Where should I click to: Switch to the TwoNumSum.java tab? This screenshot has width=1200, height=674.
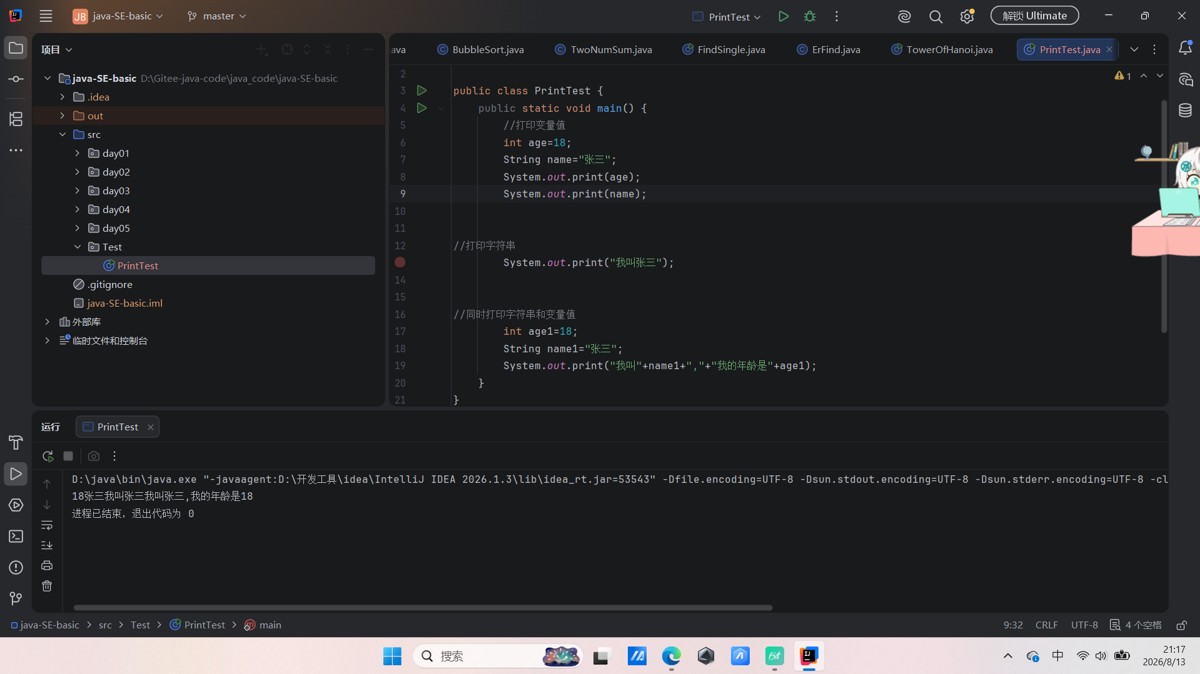603,49
